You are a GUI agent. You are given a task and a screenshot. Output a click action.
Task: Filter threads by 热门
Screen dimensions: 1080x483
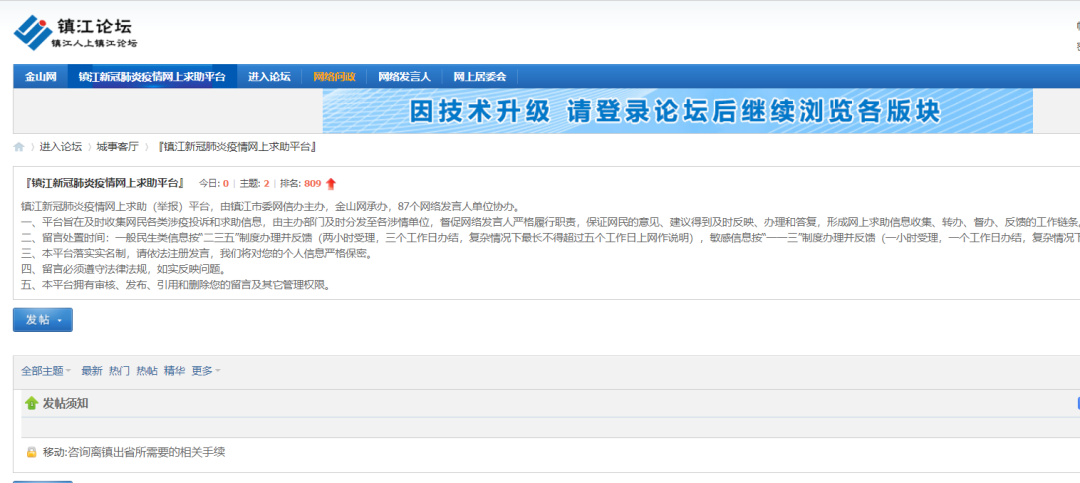point(119,371)
